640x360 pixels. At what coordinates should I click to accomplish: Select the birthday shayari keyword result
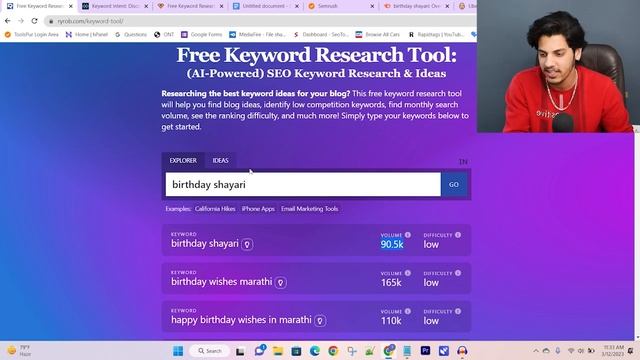204,244
